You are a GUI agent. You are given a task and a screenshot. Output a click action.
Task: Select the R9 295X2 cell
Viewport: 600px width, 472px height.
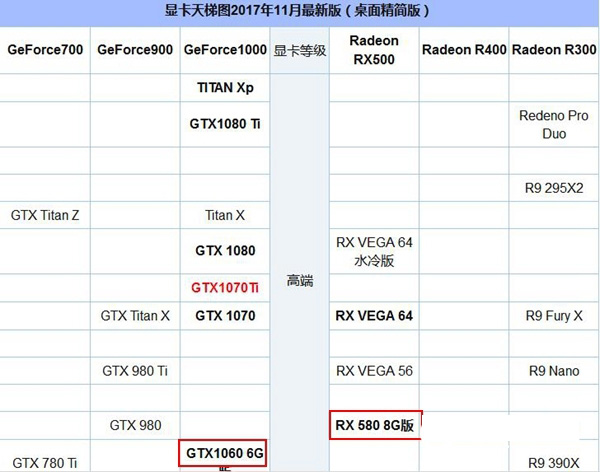coord(554,188)
